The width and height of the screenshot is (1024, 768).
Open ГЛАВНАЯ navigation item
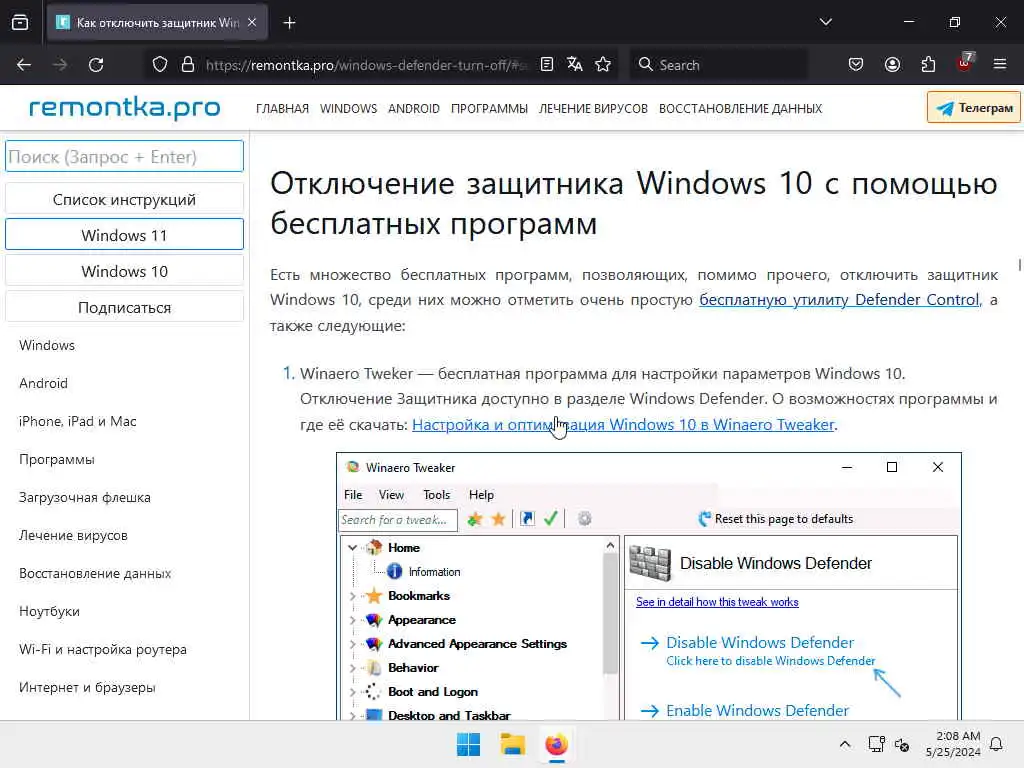(282, 108)
